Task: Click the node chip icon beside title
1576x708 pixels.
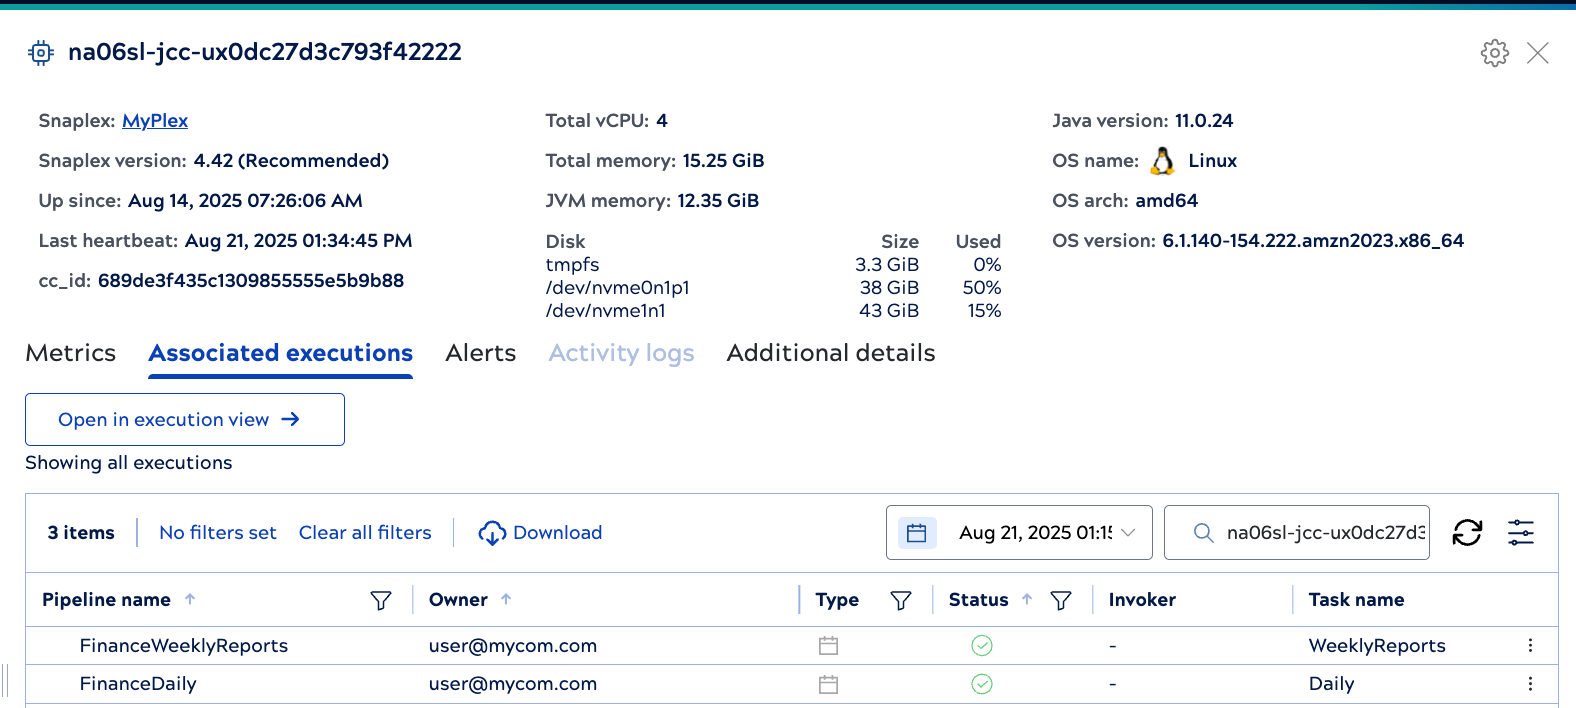Action: coord(41,53)
